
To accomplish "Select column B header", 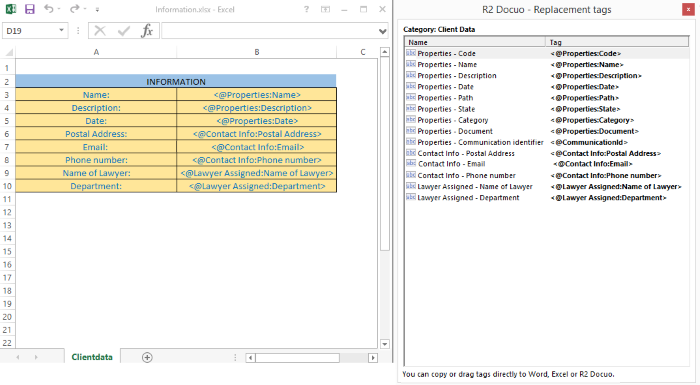I will point(257,52).
